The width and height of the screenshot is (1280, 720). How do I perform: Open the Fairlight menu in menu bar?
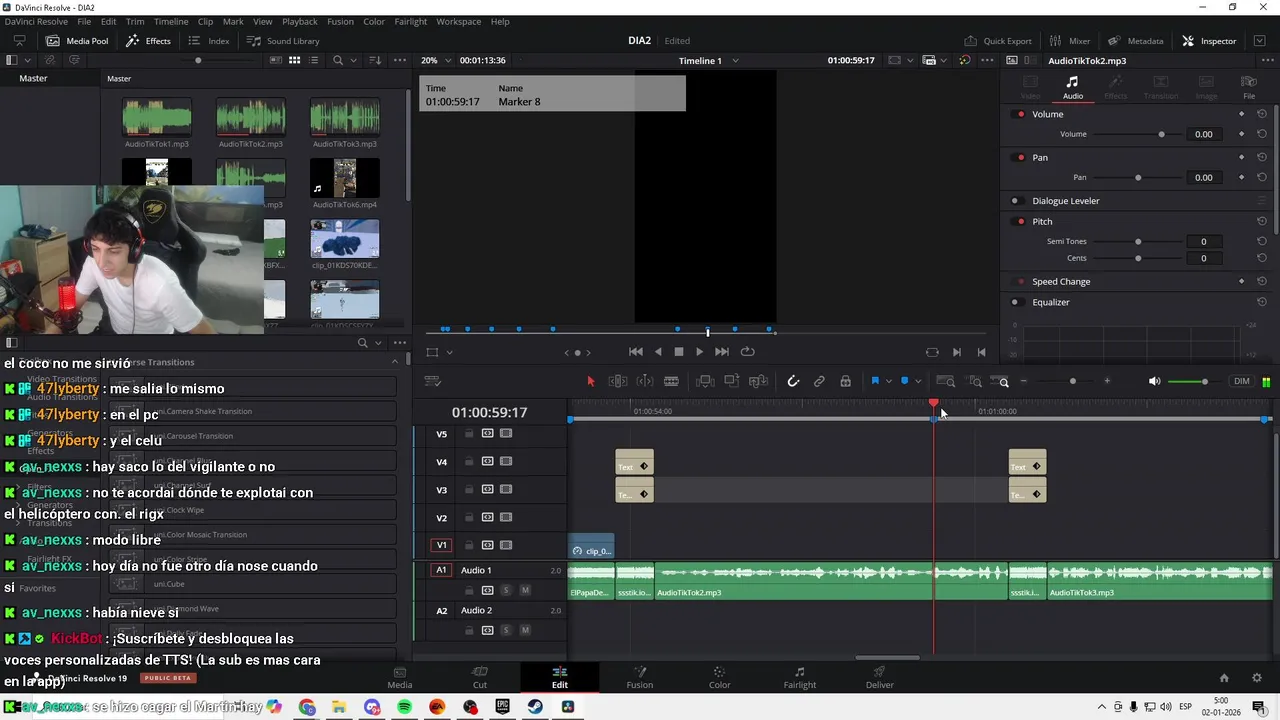click(411, 21)
